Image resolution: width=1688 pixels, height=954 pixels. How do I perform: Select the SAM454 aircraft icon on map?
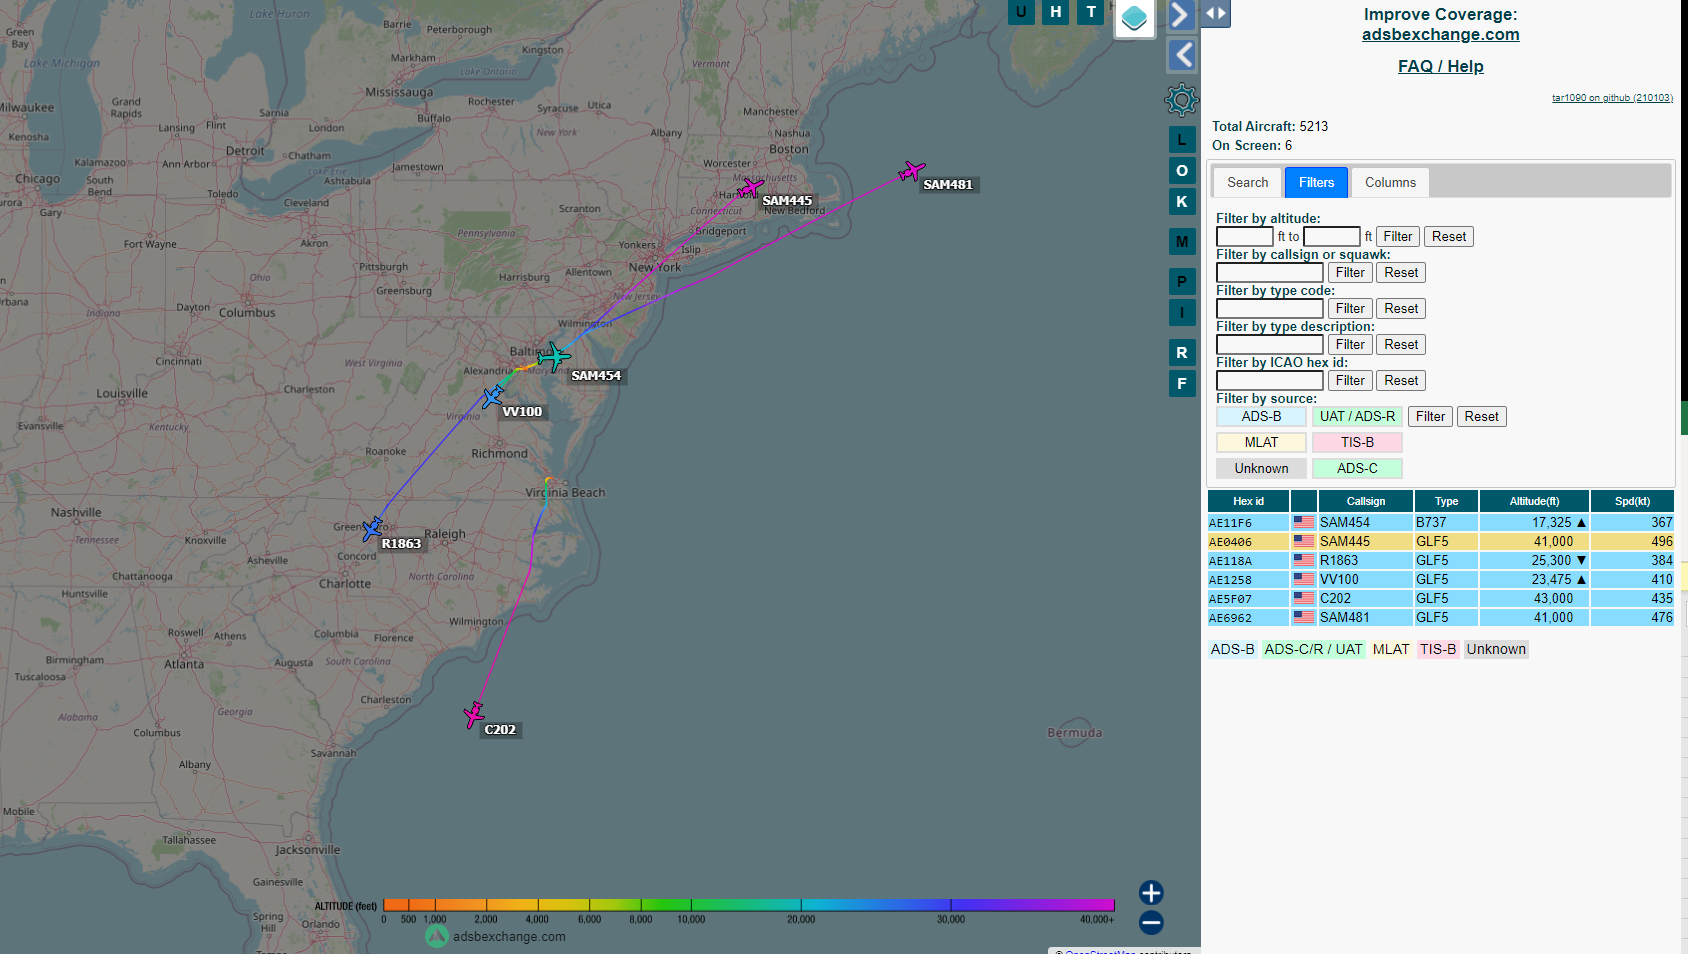coord(553,356)
